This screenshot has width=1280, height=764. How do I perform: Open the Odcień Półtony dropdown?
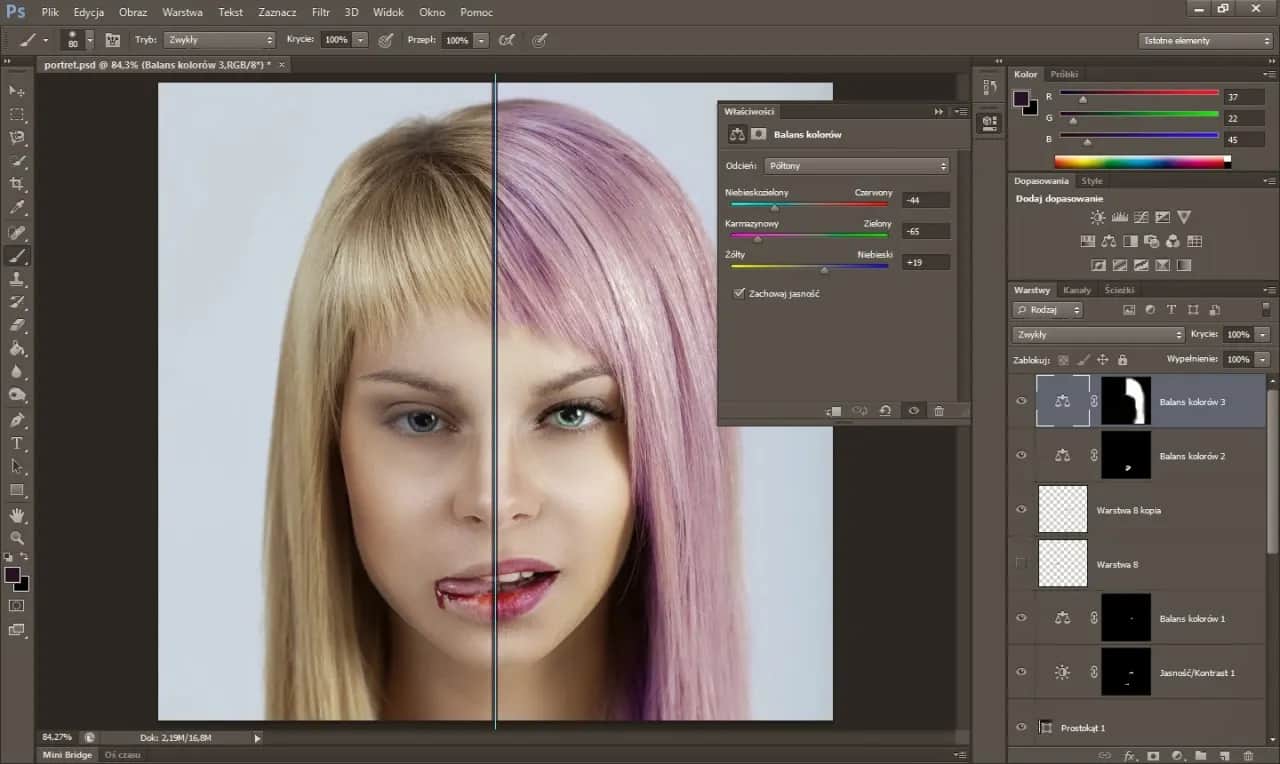856,165
